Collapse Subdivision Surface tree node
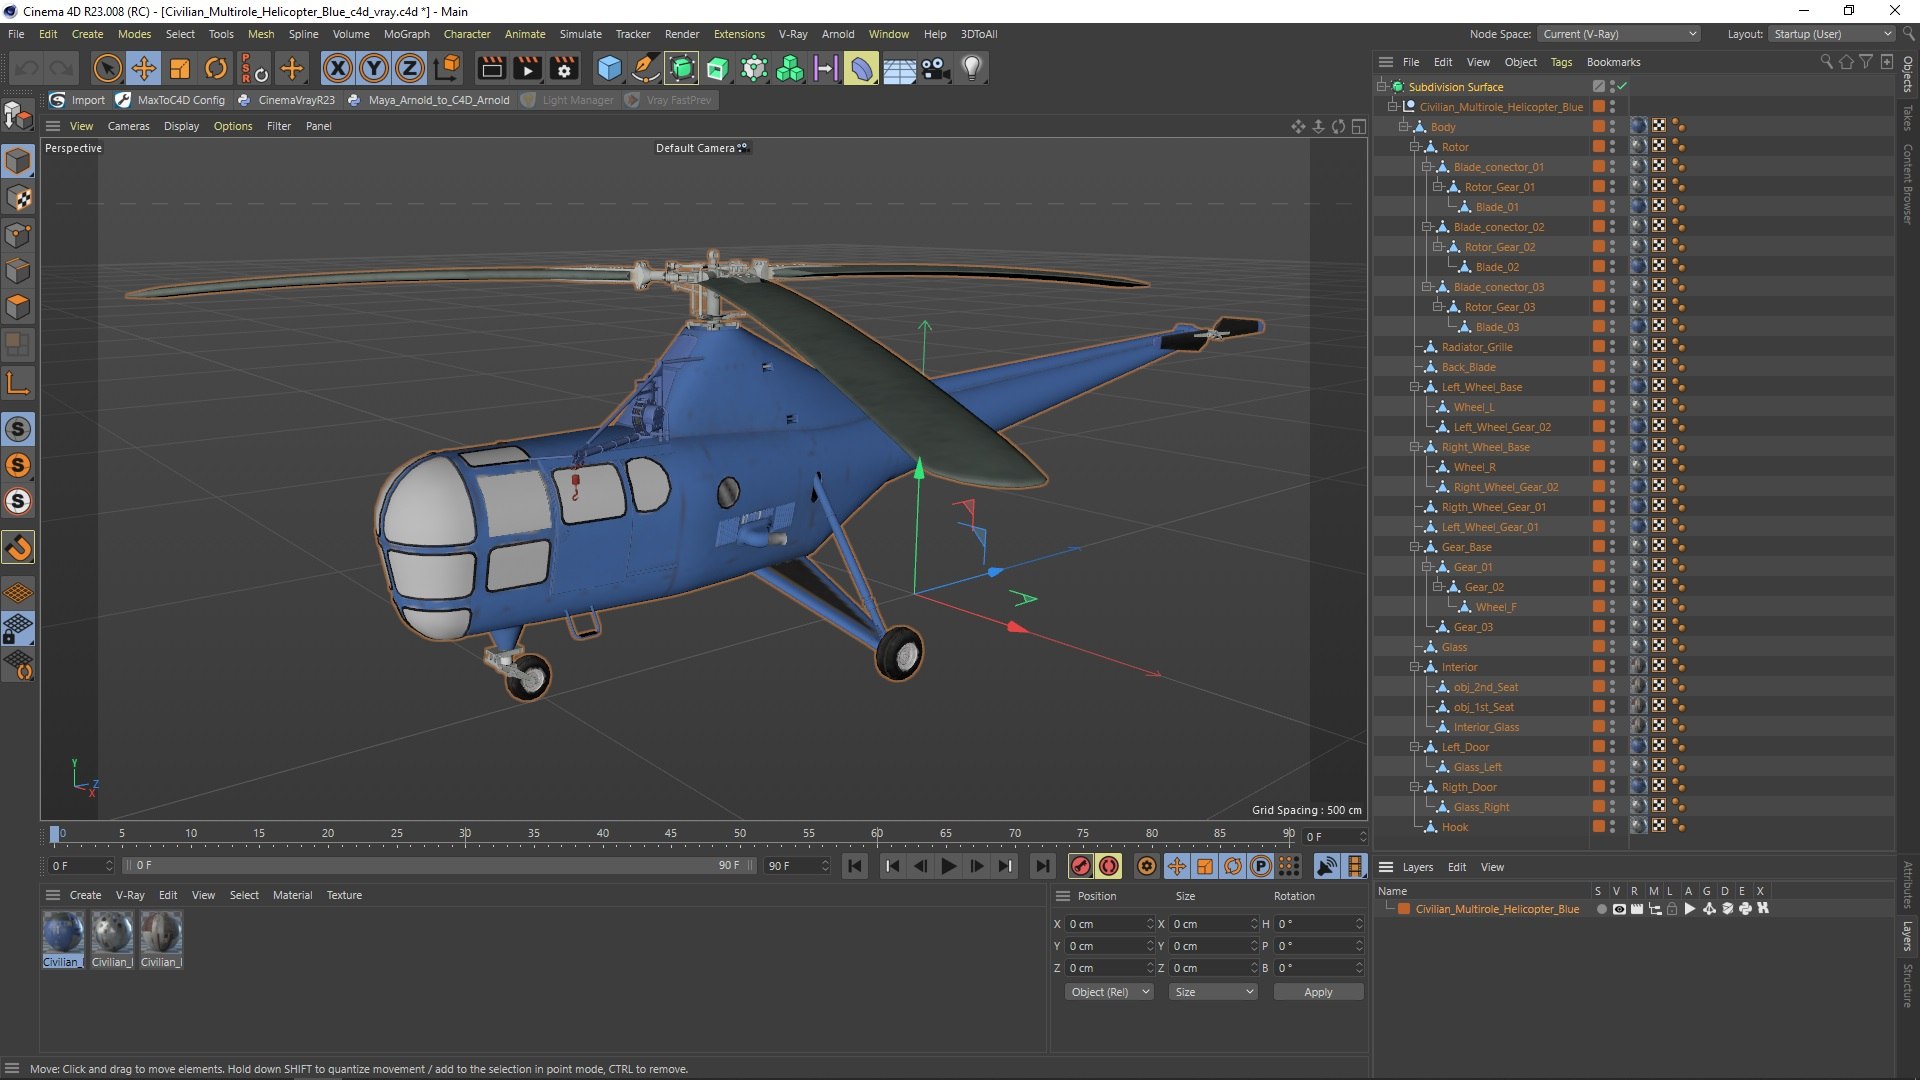Image resolution: width=1920 pixels, height=1080 pixels. pos(1381,87)
